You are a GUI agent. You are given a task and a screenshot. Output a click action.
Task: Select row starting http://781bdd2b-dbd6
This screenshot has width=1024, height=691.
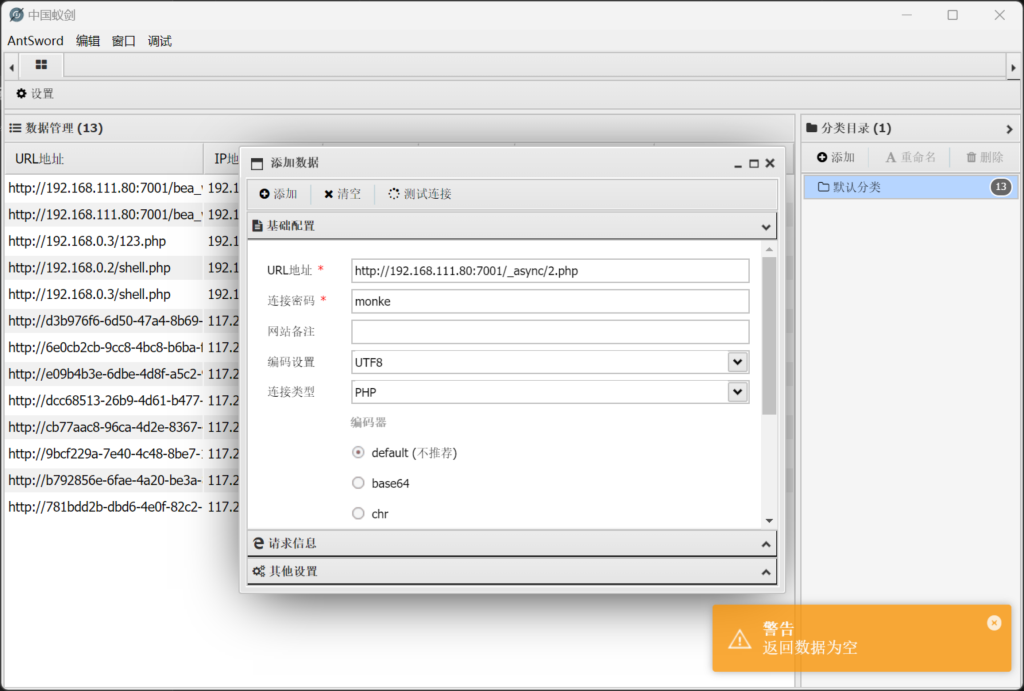pyautogui.click(x=122, y=507)
